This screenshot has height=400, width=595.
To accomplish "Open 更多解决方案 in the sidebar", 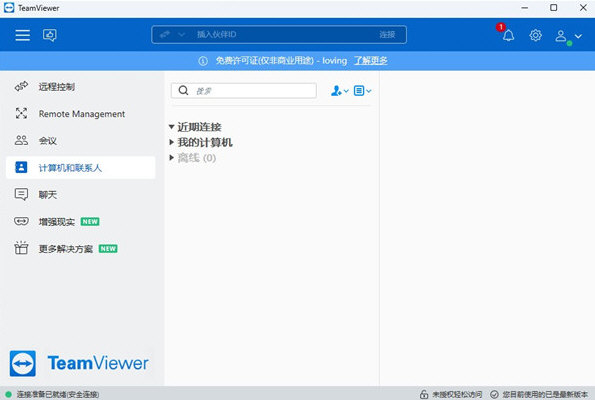I will [x=80, y=249].
